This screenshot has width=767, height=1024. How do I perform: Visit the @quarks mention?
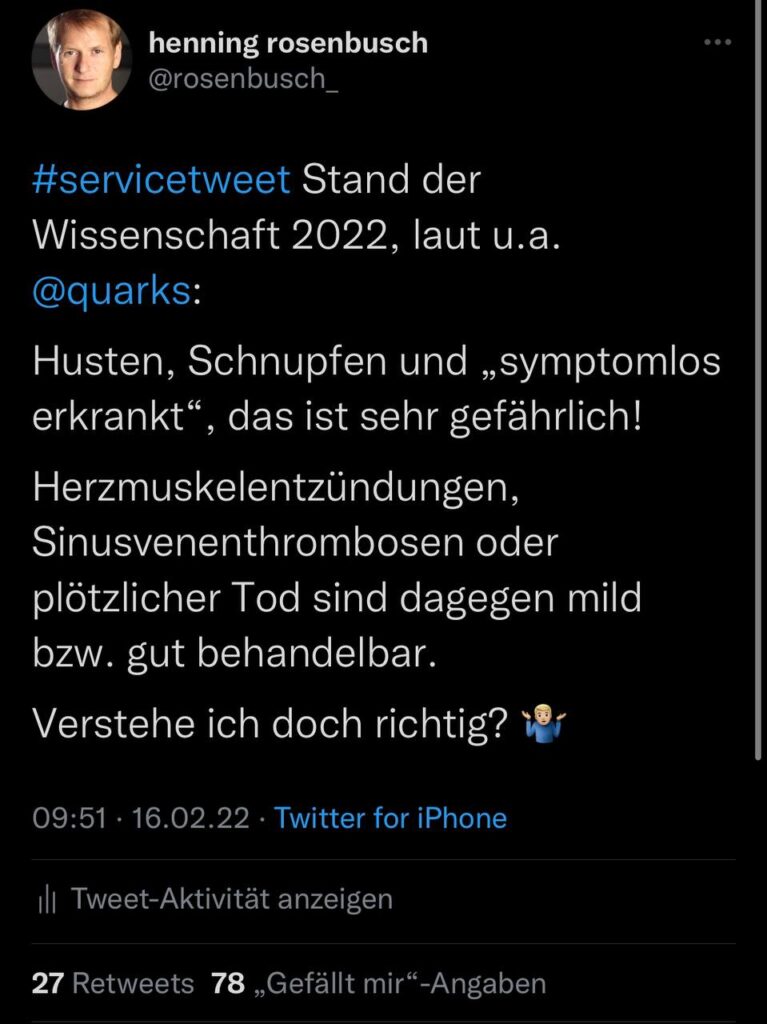click(x=111, y=295)
